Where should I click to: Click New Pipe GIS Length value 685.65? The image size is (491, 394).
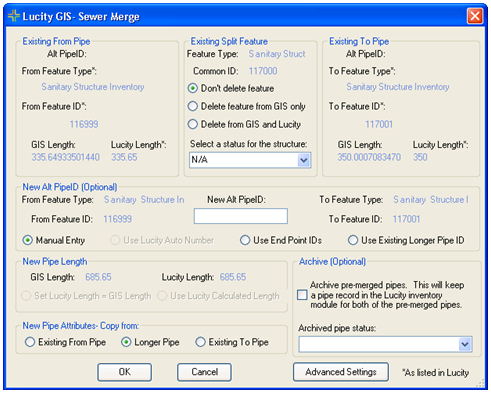pos(98,277)
